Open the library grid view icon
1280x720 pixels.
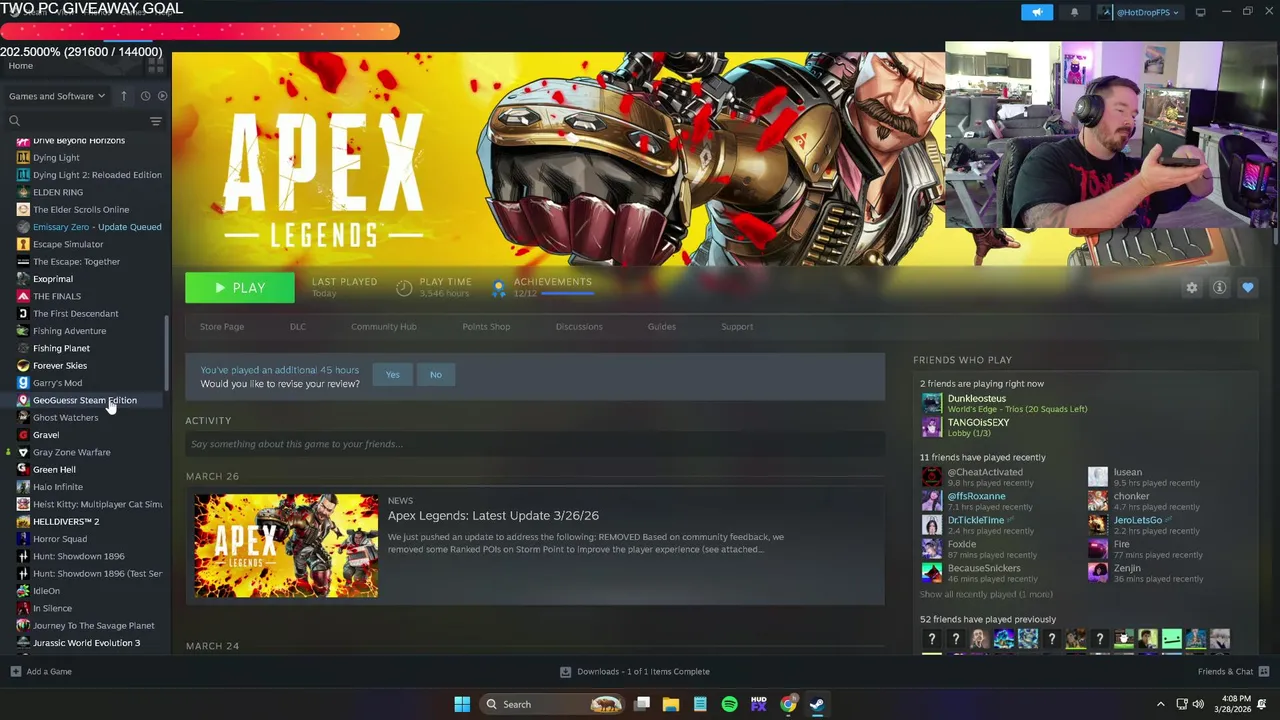point(155,66)
